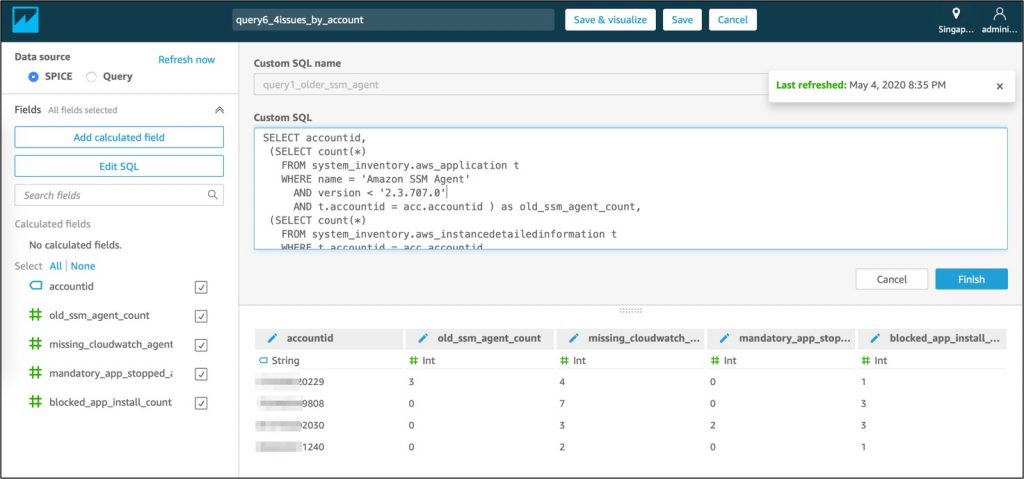Open the QuickSight logo home icon

click(x=25, y=20)
